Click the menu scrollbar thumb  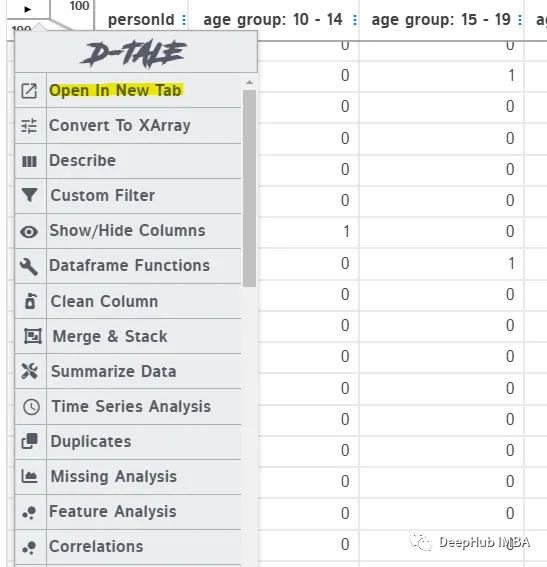[249, 188]
